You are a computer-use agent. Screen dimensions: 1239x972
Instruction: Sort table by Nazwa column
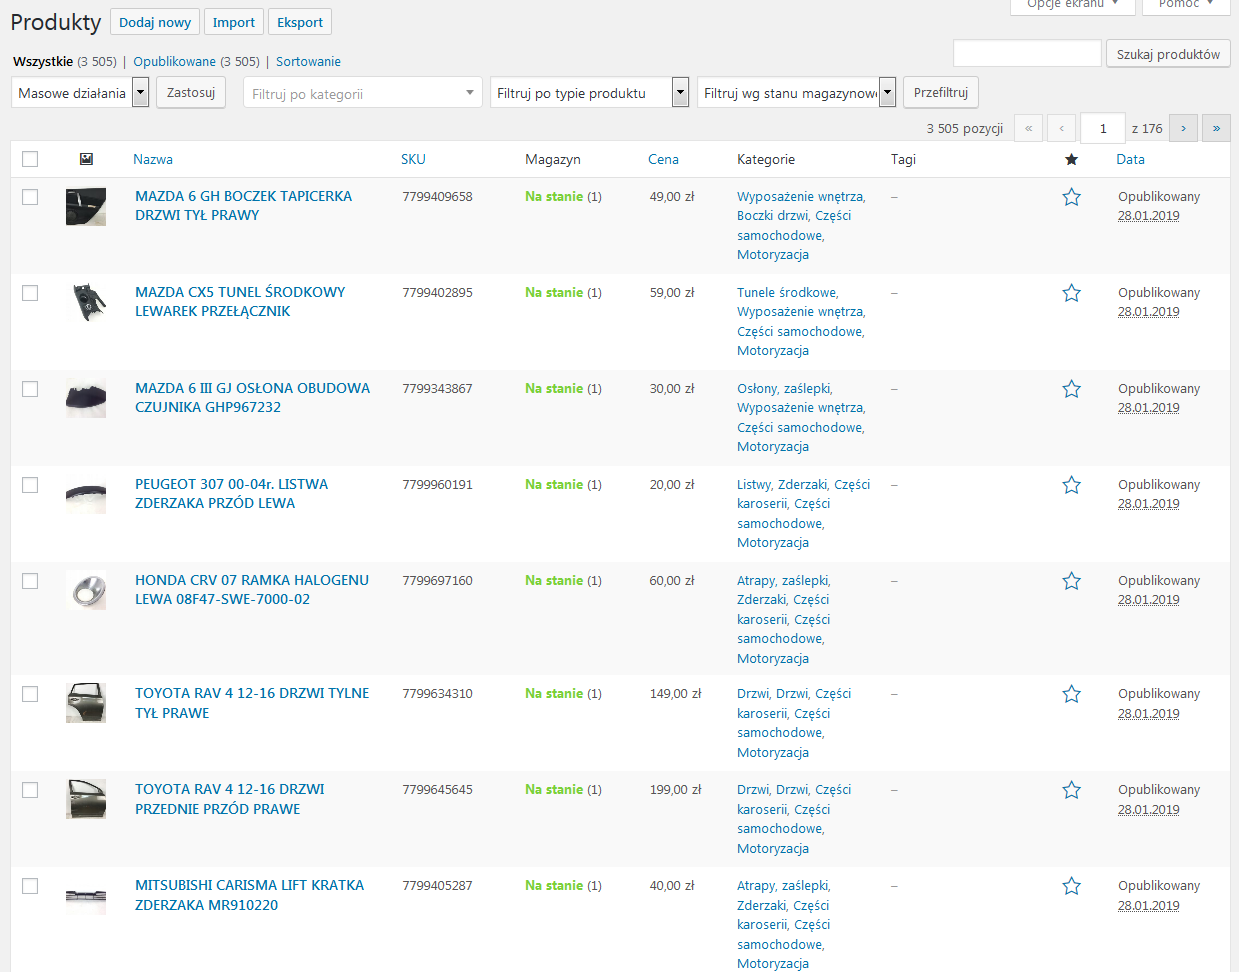click(153, 159)
